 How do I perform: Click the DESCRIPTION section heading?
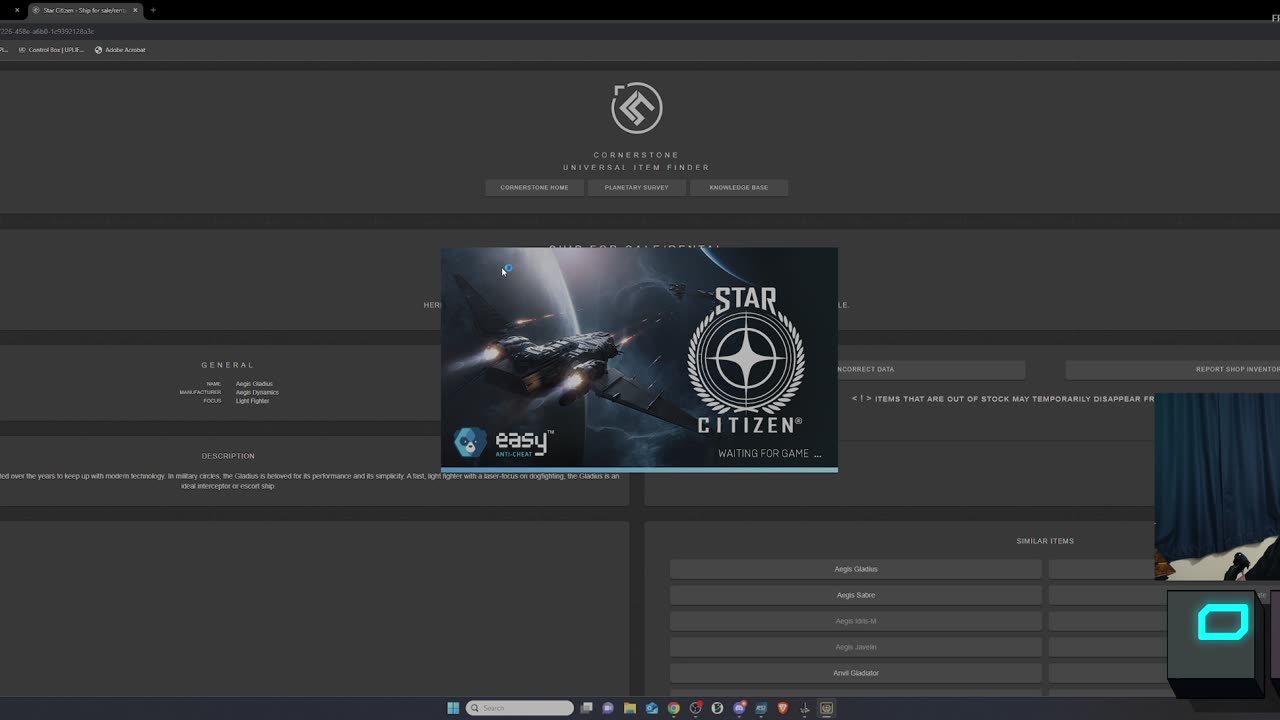click(x=228, y=456)
